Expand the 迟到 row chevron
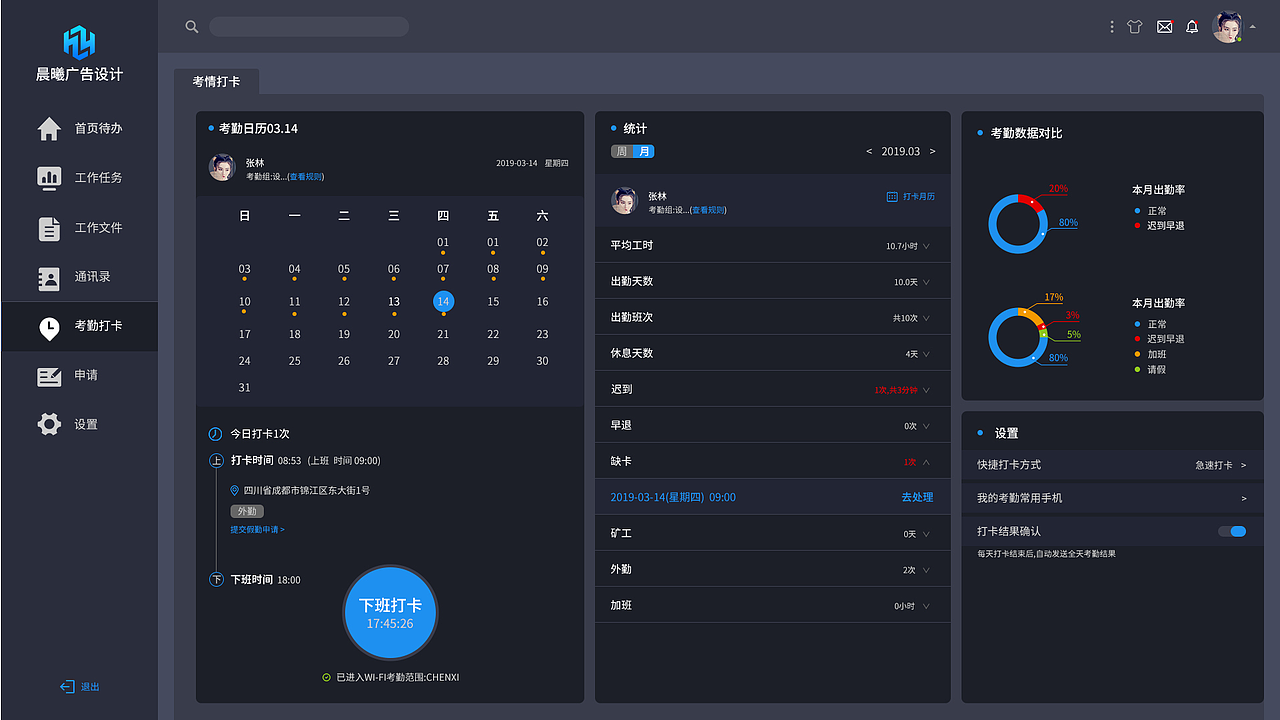1280x720 pixels. (926, 390)
